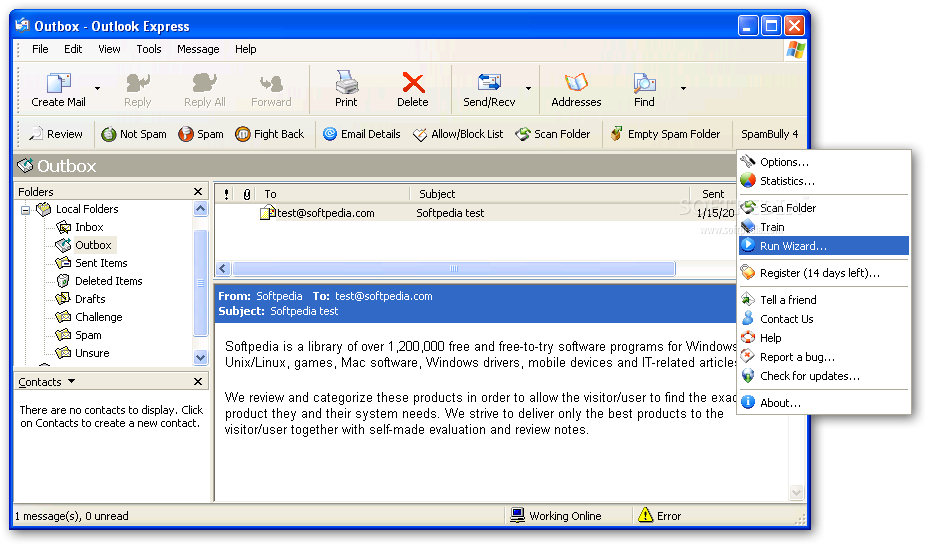Delete the selected message
Image resolution: width=927 pixels, height=545 pixels.
coord(413,90)
